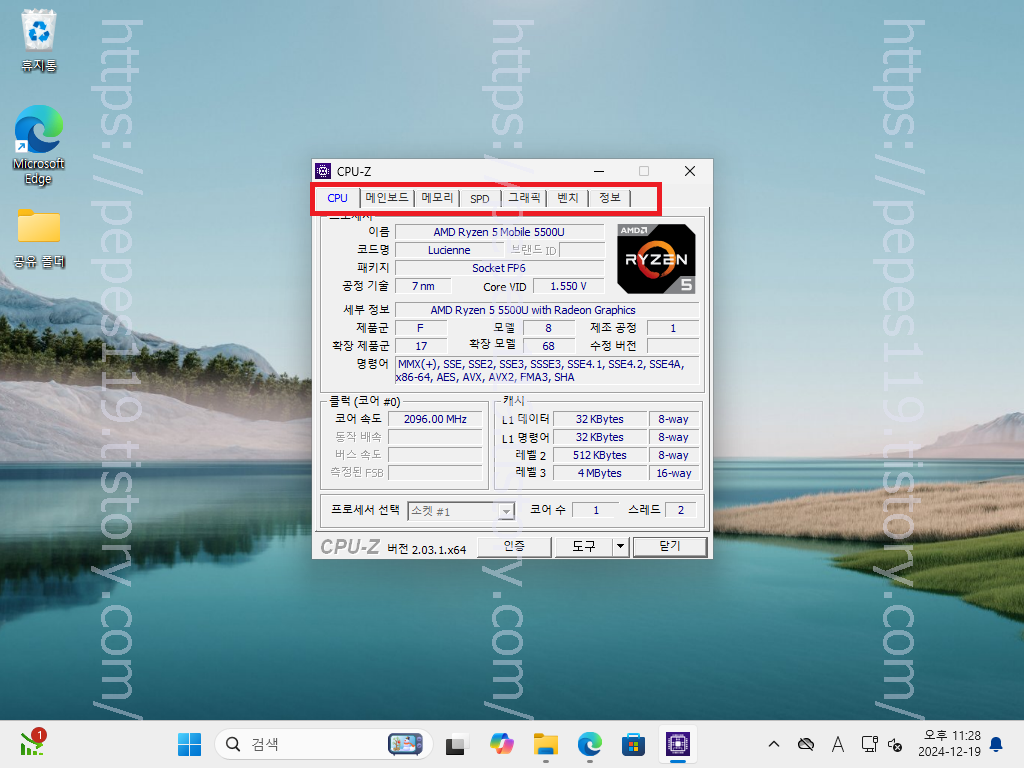This screenshot has width=1024, height=768.
Task: Click the 닫기 button
Action: [670, 547]
